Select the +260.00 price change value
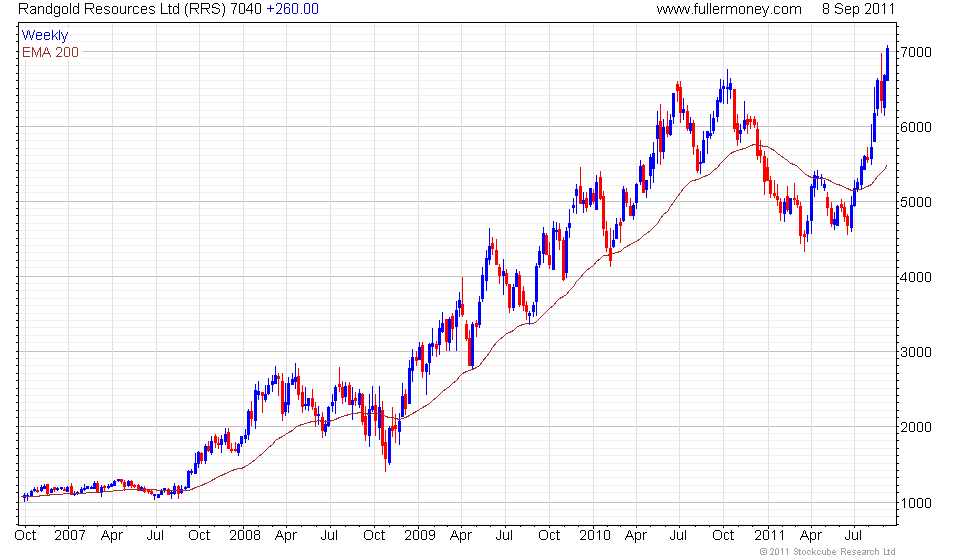This screenshot has height=560, width=980. click(292, 9)
